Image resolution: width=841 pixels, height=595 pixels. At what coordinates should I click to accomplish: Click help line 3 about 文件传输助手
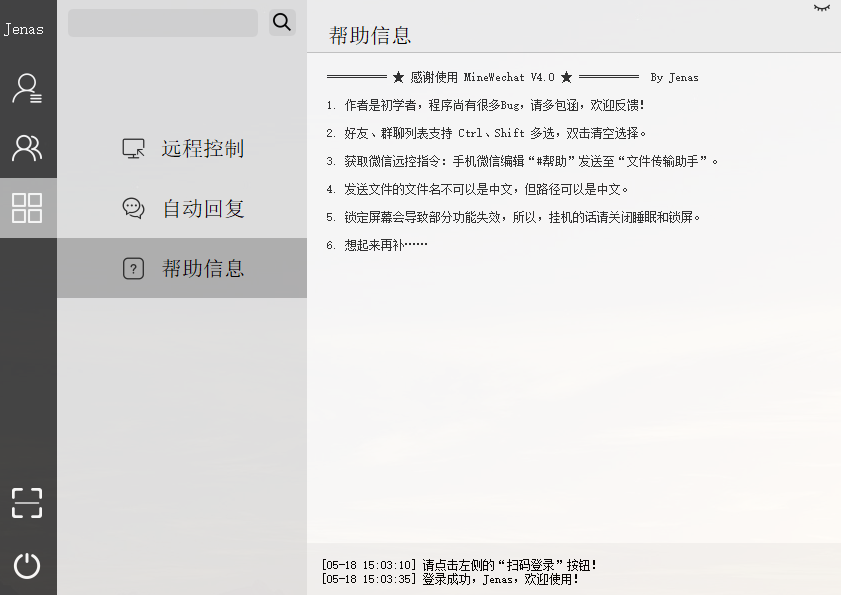click(x=522, y=161)
